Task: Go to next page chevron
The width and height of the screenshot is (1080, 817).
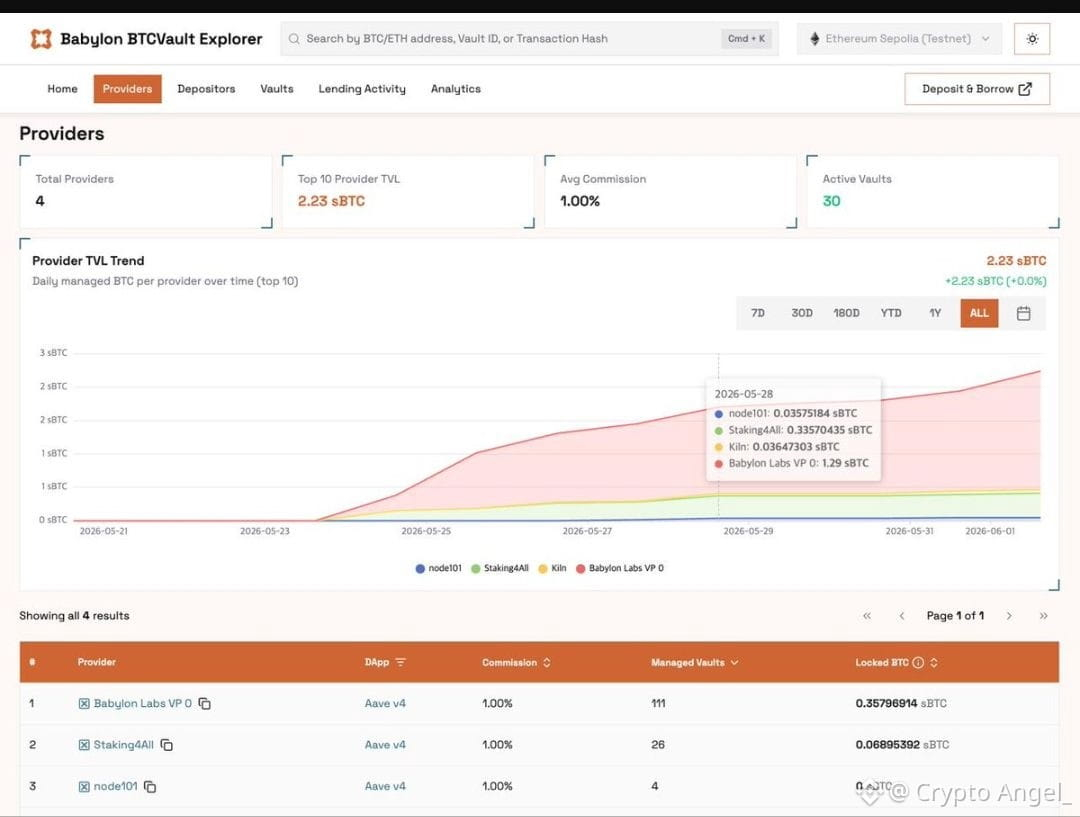Action: pyautogui.click(x=1009, y=616)
